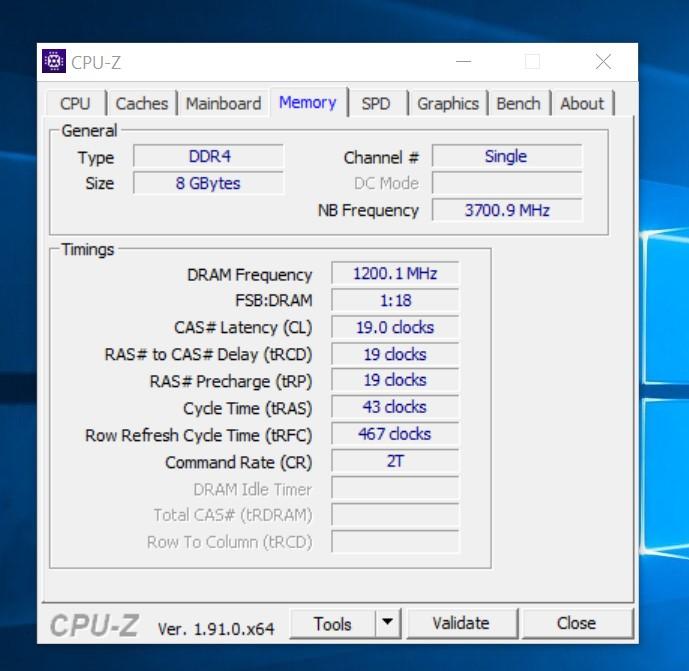Click the 19.0 clocks CAS Latency value
This screenshot has height=671, width=689.
click(395, 327)
